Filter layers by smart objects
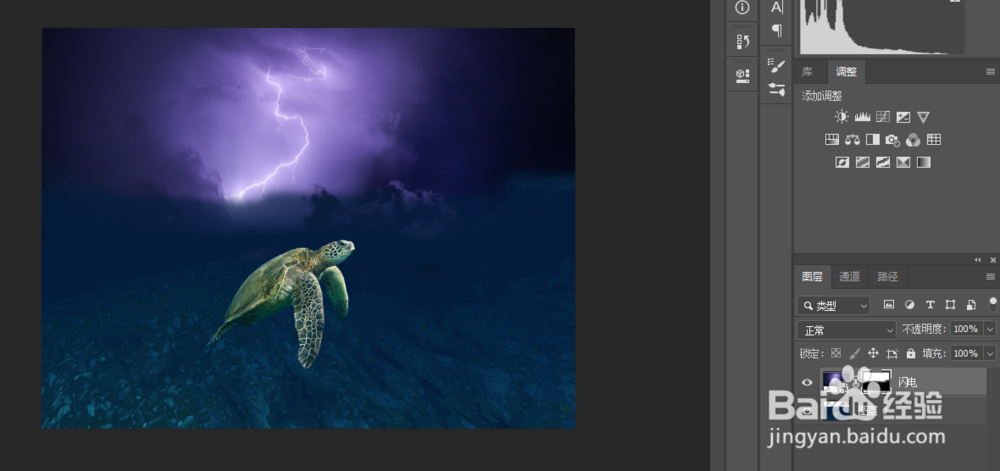1000x471 pixels. click(971, 305)
